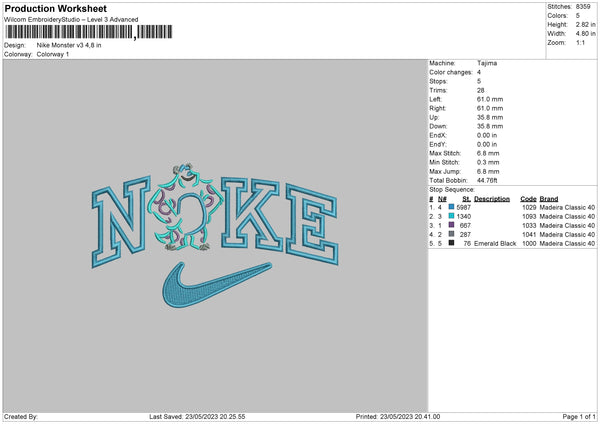600x424 pixels.
Task: Click the Width value '4.80 in'
Action: point(585,34)
